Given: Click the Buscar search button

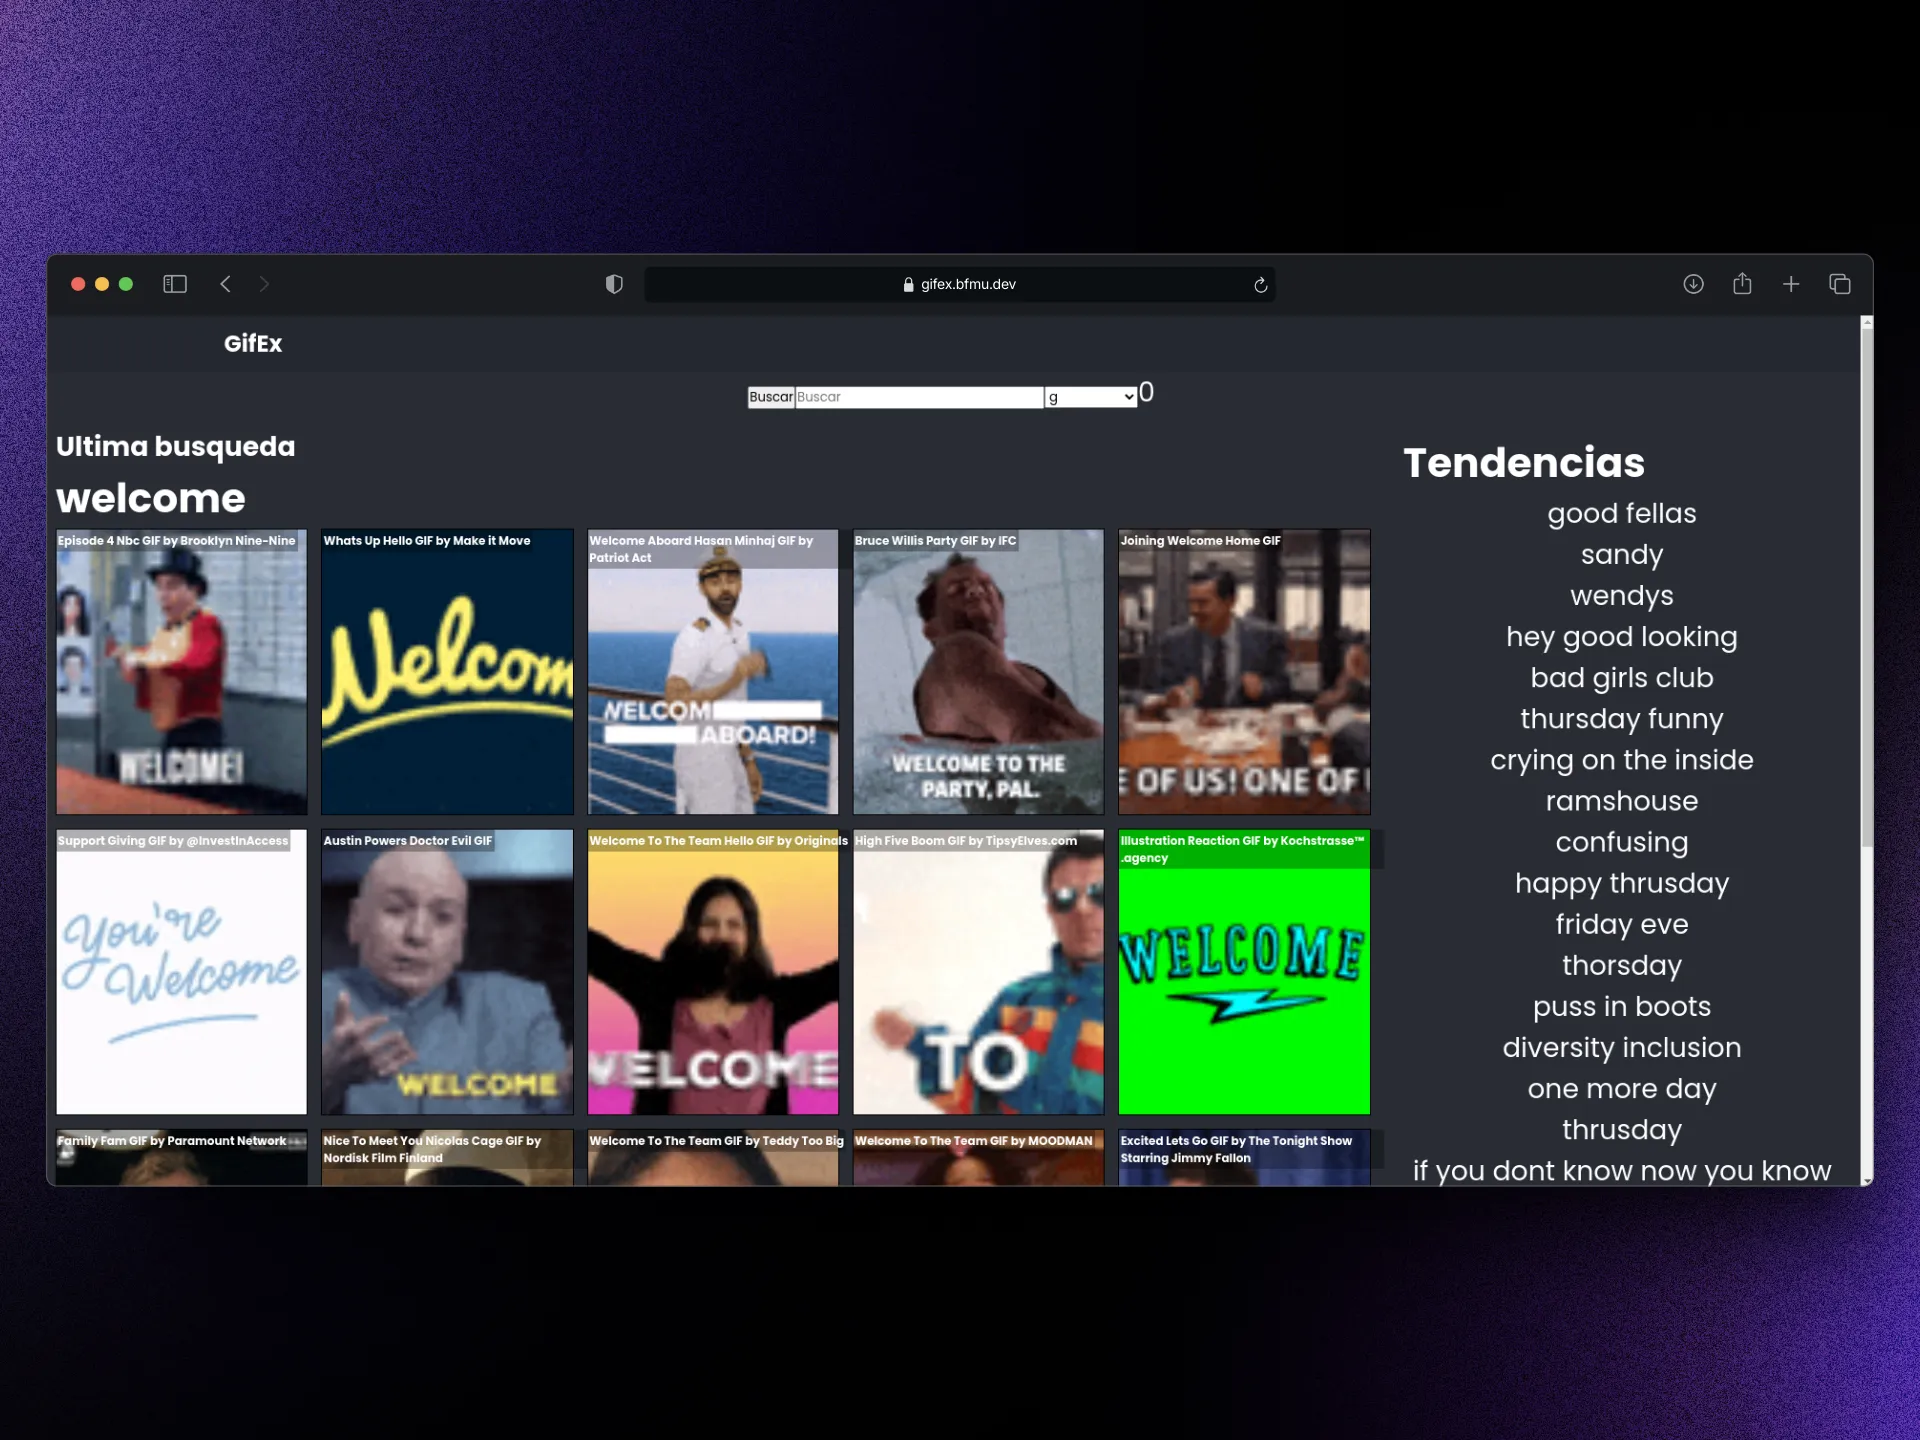Looking at the screenshot, I should (x=771, y=397).
